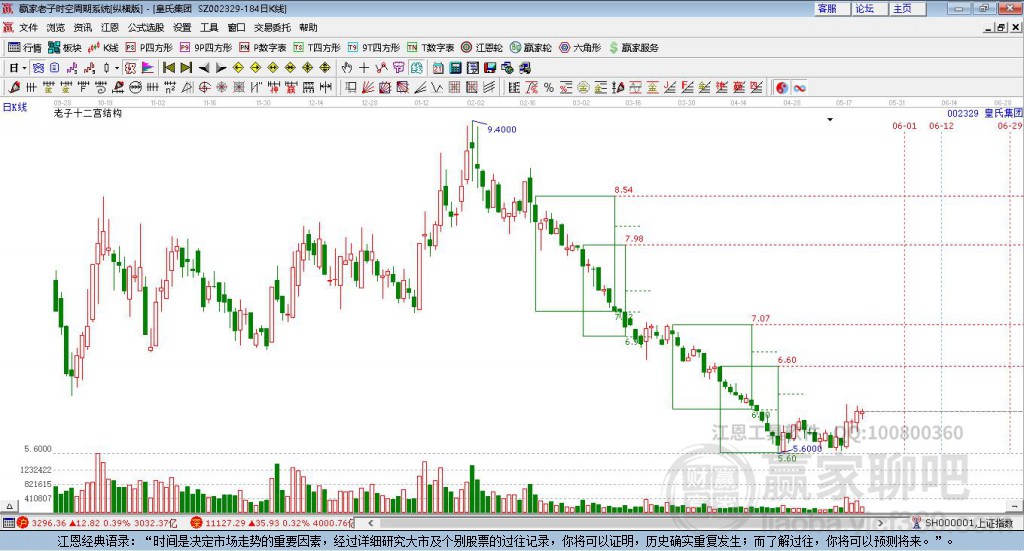Click the down-arrow expander at lower right
The image size is (1024, 551).
point(1014,506)
